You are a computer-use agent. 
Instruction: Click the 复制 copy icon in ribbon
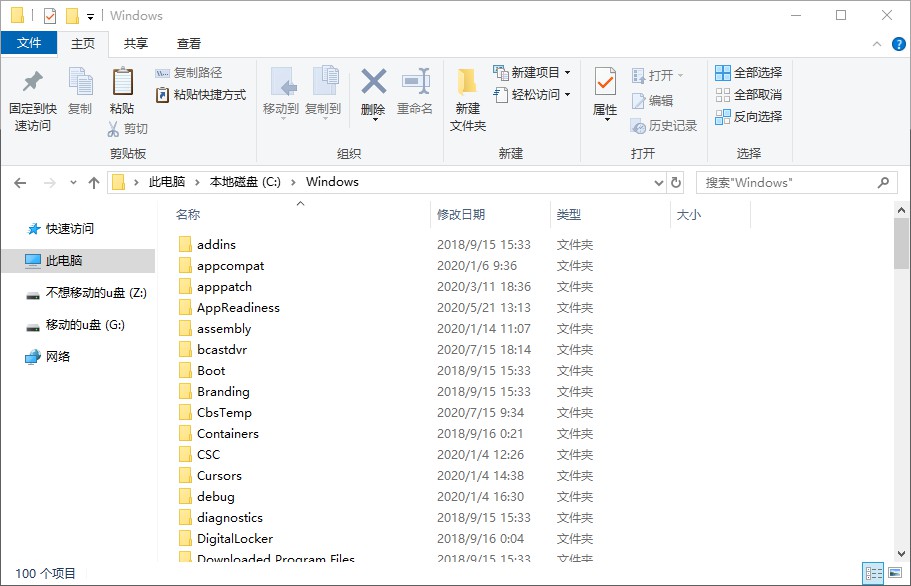click(80, 81)
